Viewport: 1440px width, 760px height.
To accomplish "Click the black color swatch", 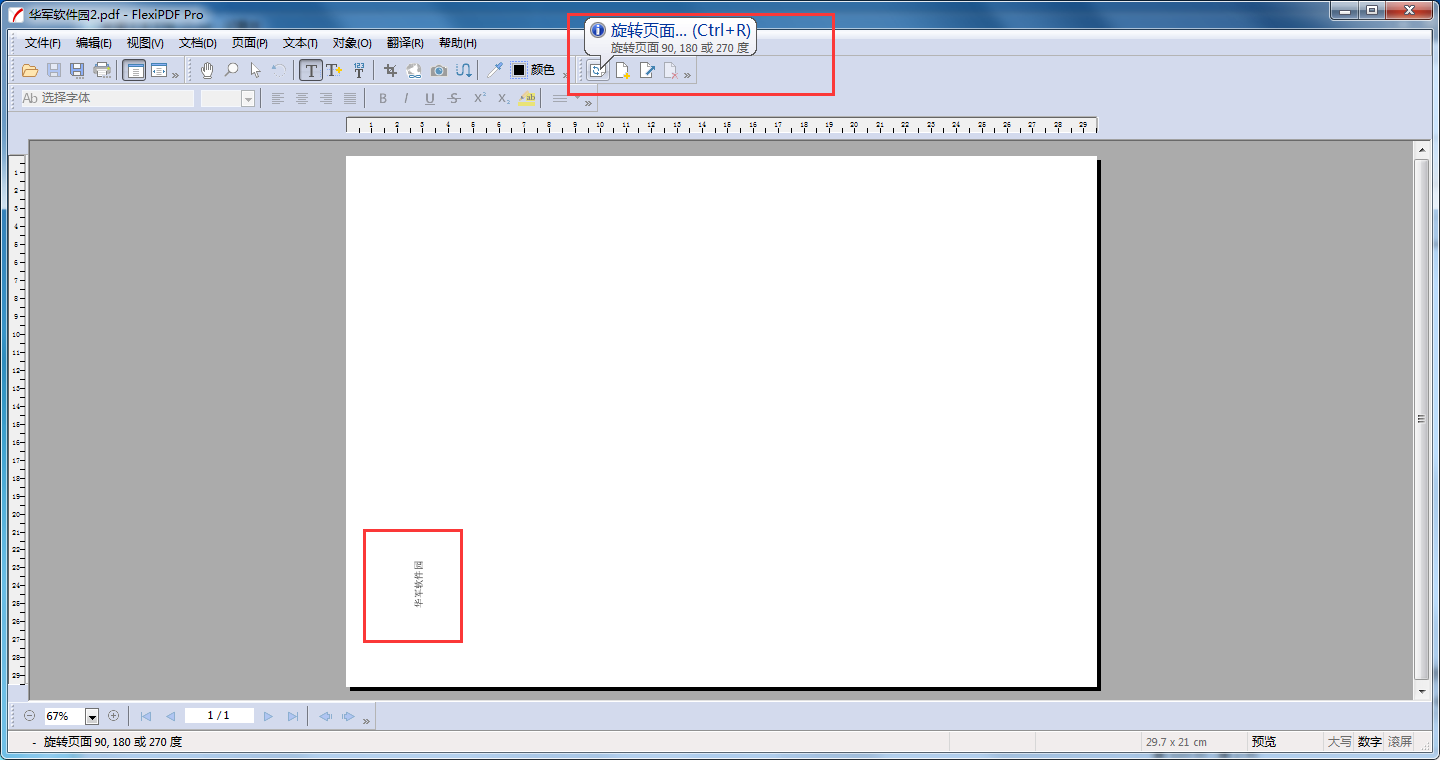I will pos(519,70).
